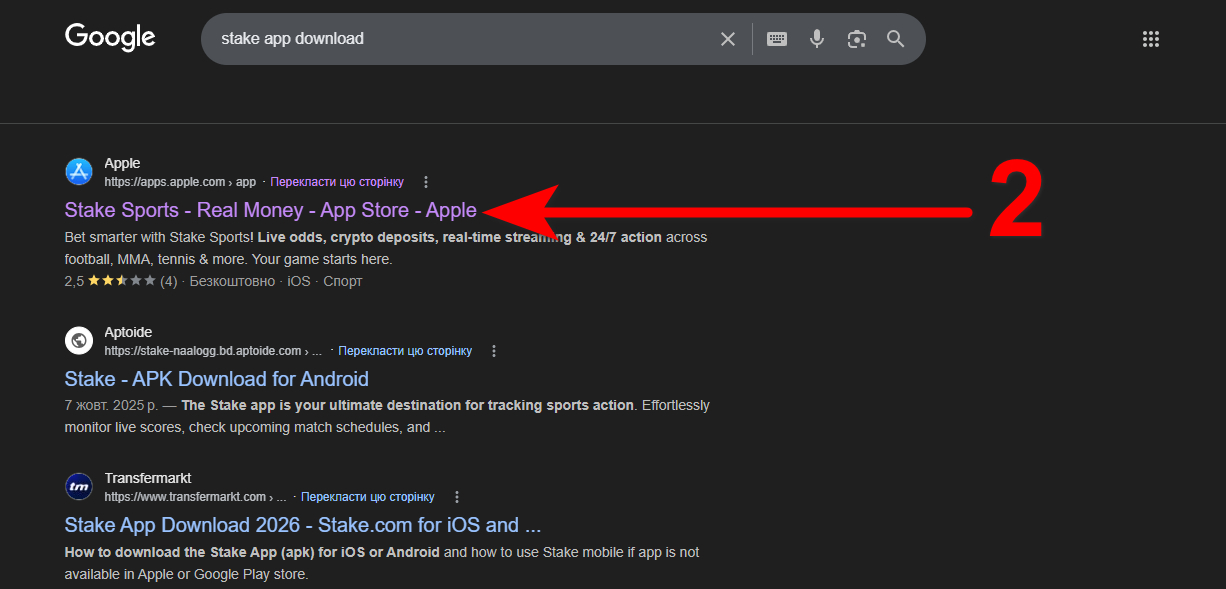Click the Transfermarkt result description snippet

click(382, 563)
